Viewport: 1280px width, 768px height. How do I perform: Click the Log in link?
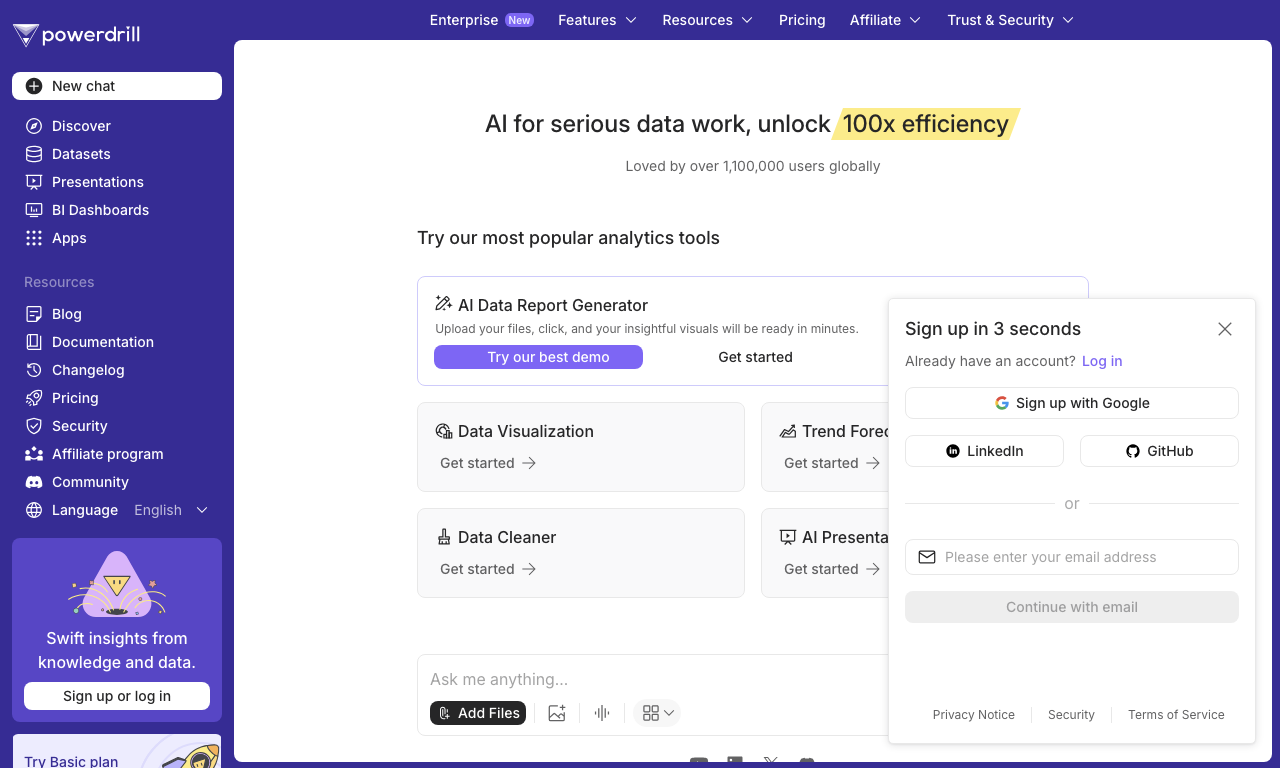[x=1102, y=361]
